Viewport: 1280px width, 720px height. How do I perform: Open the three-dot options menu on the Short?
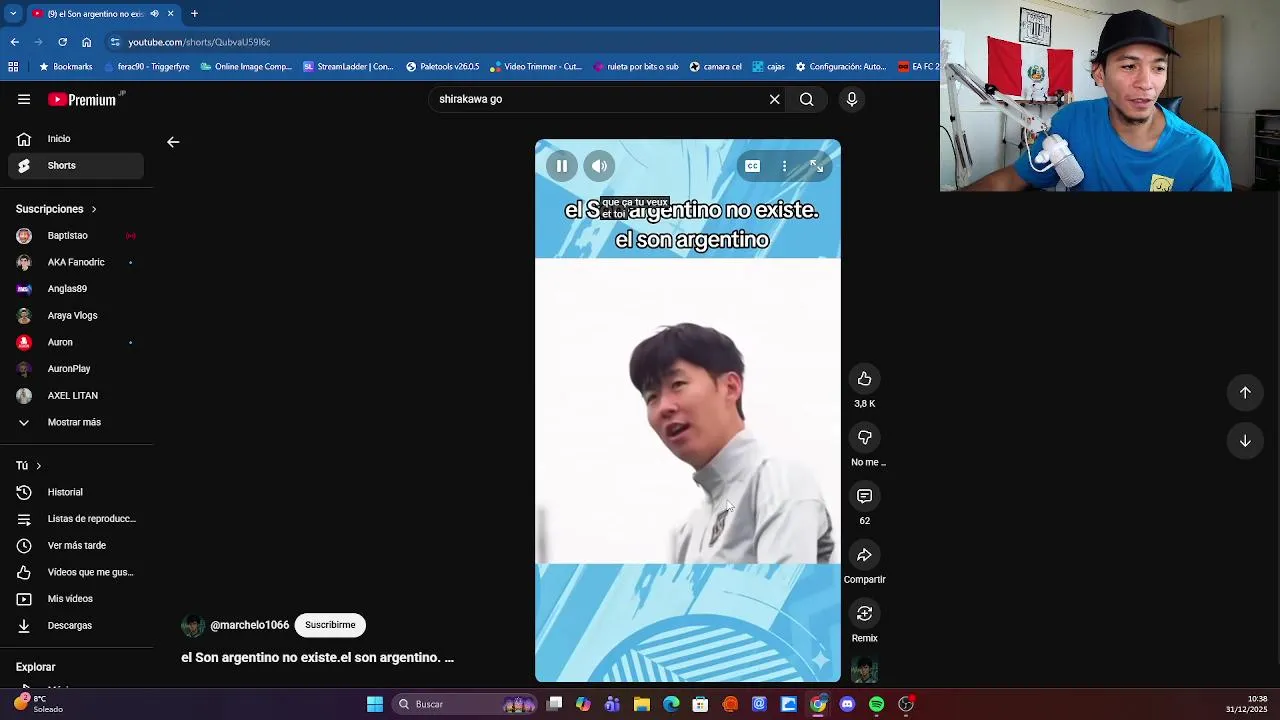click(784, 166)
